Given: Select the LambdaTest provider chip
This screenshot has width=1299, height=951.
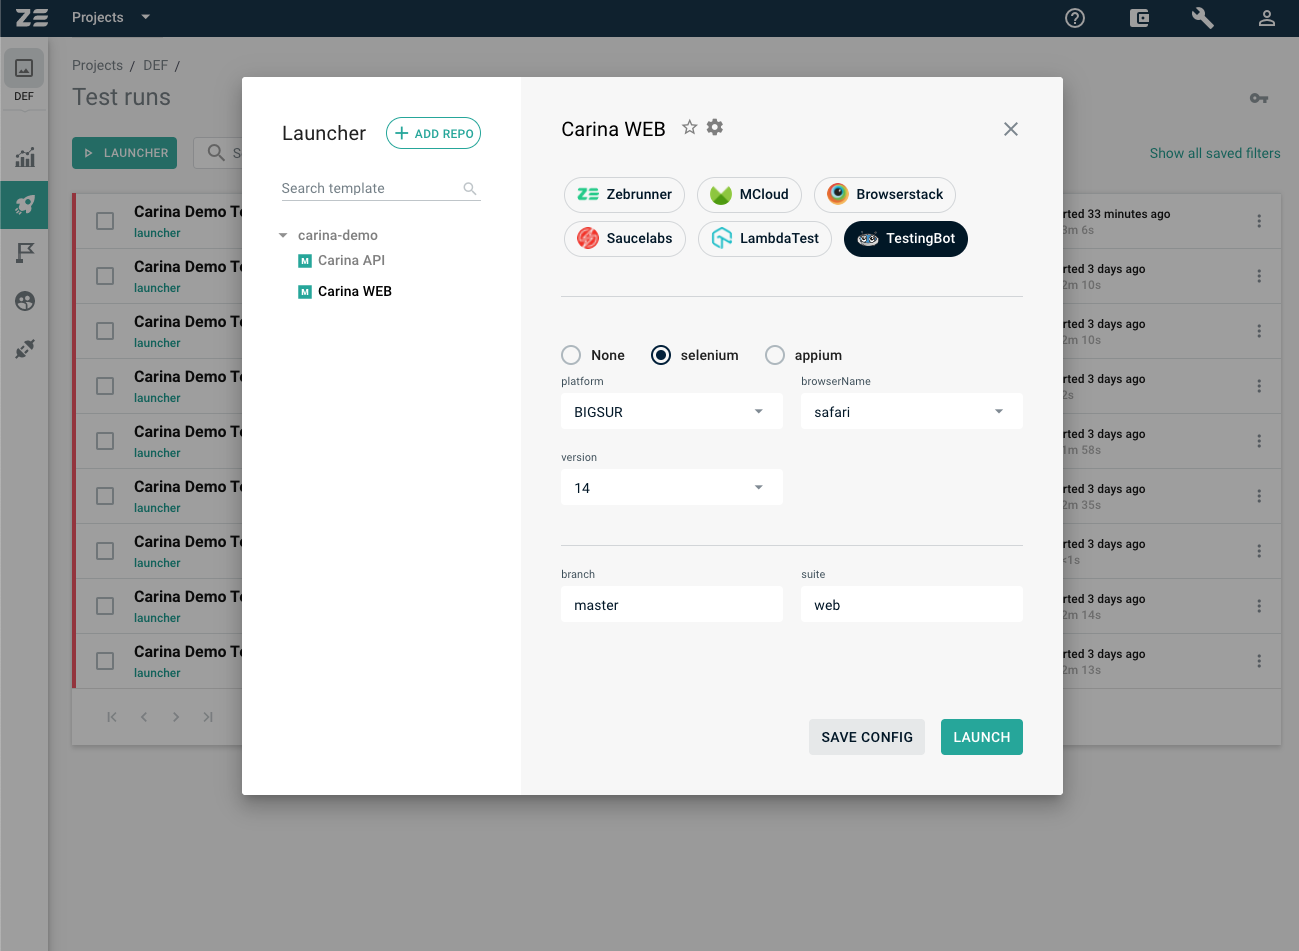Looking at the screenshot, I should pyautogui.click(x=765, y=239).
